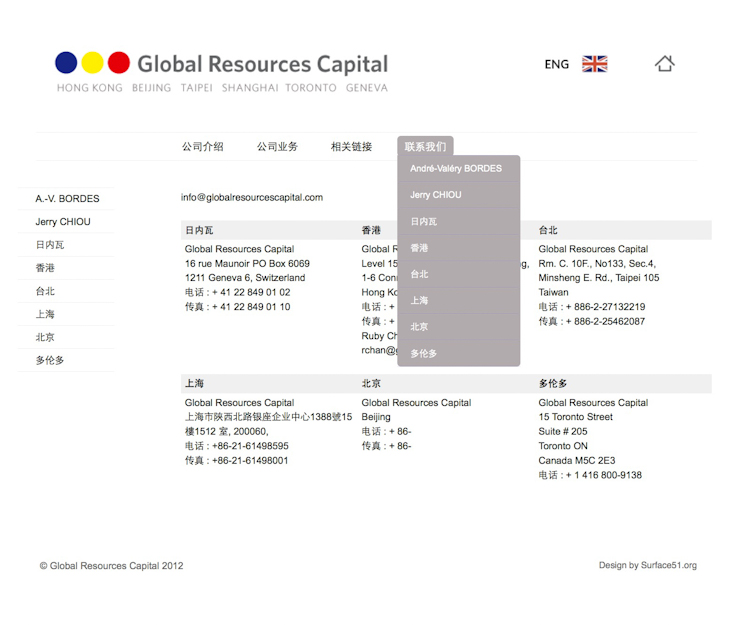Click the 1211 Geneva 6, Switzerland line
The width and height of the screenshot is (740, 627).
245,277
